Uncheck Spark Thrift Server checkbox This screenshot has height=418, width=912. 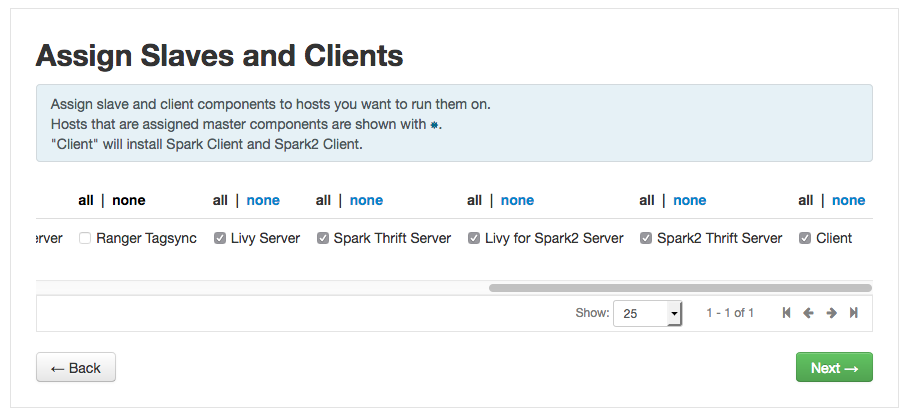point(323,239)
